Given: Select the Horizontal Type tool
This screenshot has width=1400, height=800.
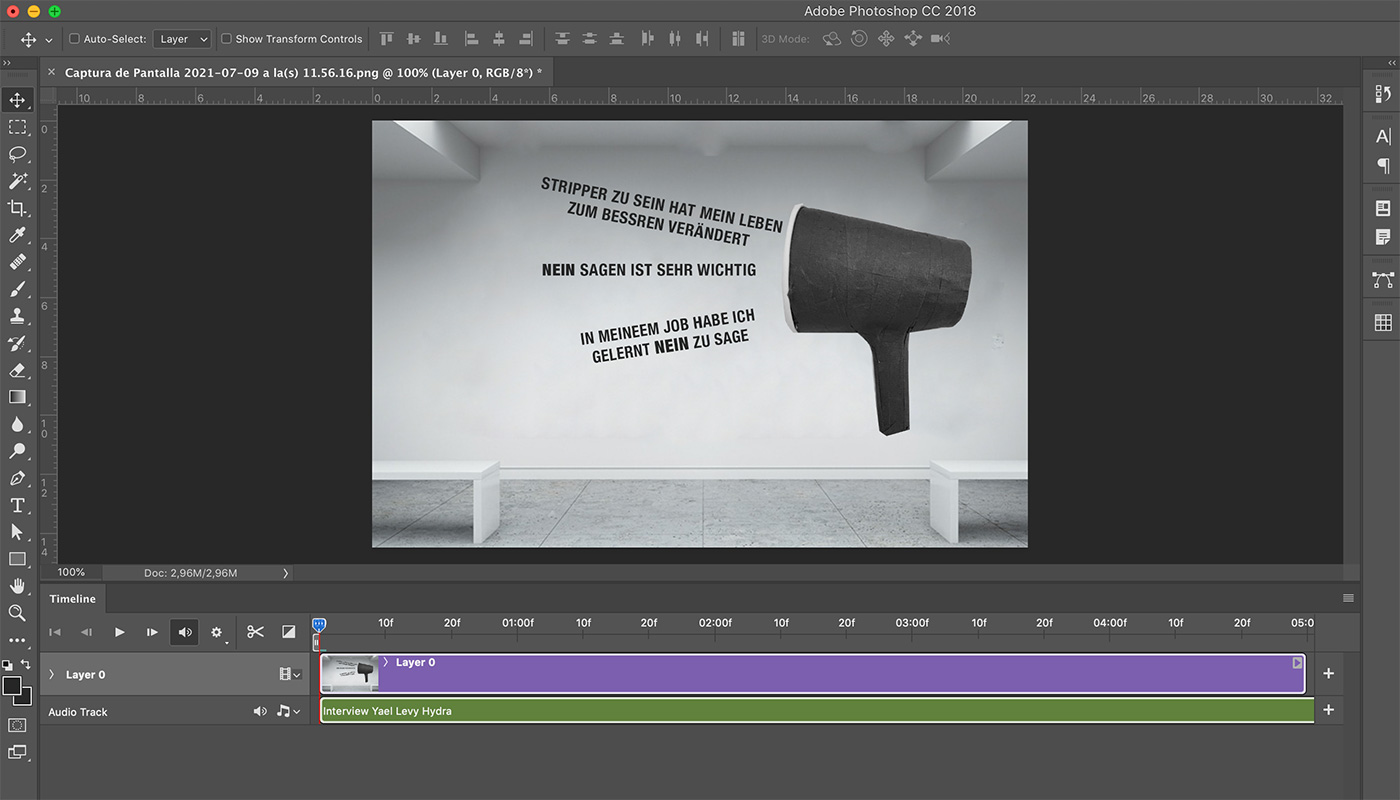Looking at the screenshot, I should [17, 505].
